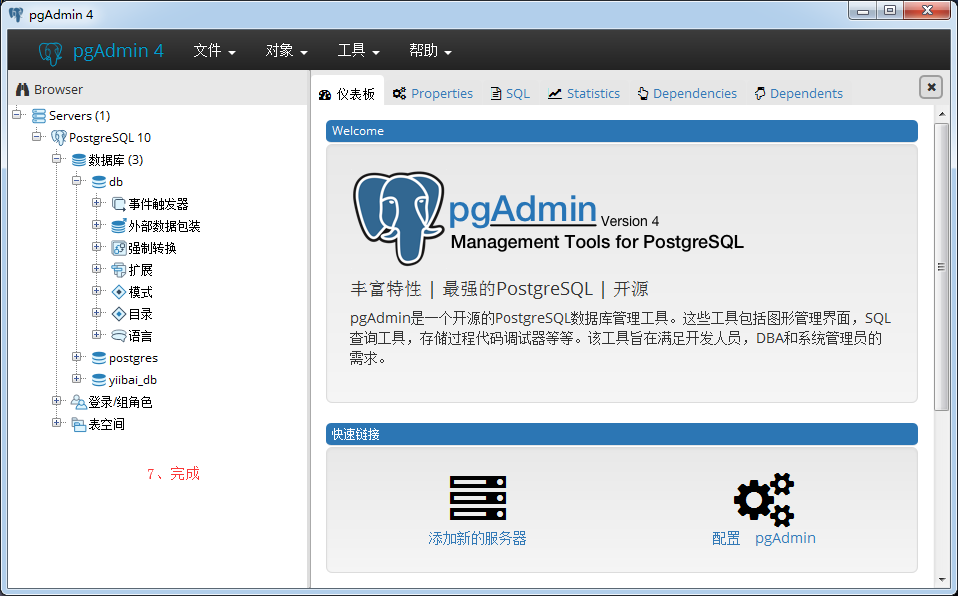
Task: Expand the yiibai_db database node
Action: (x=76, y=378)
